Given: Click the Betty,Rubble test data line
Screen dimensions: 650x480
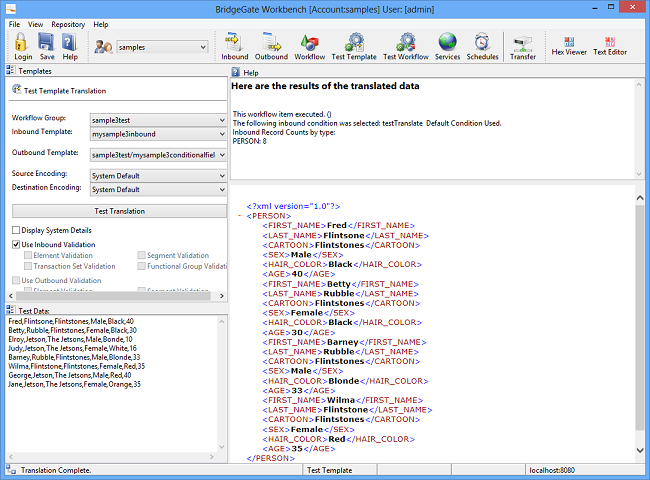Looking at the screenshot, I should (x=73, y=330).
